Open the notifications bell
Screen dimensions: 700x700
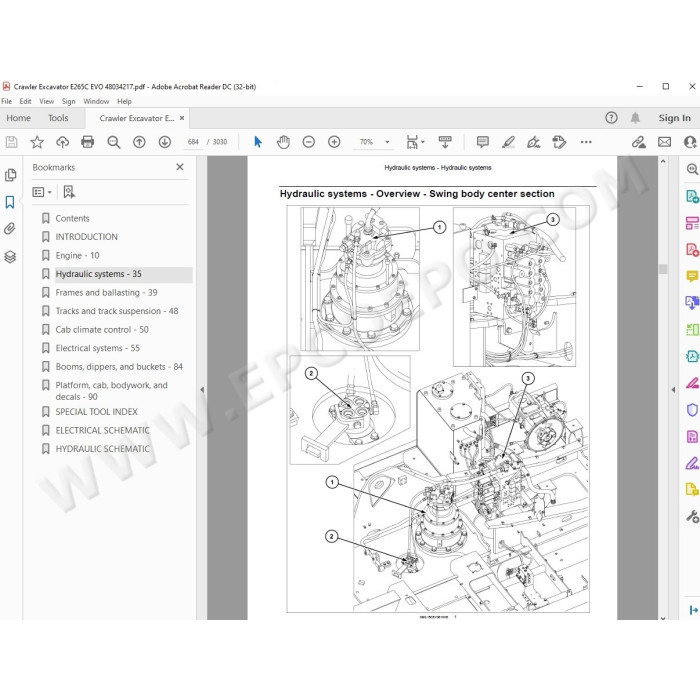click(x=635, y=118)
